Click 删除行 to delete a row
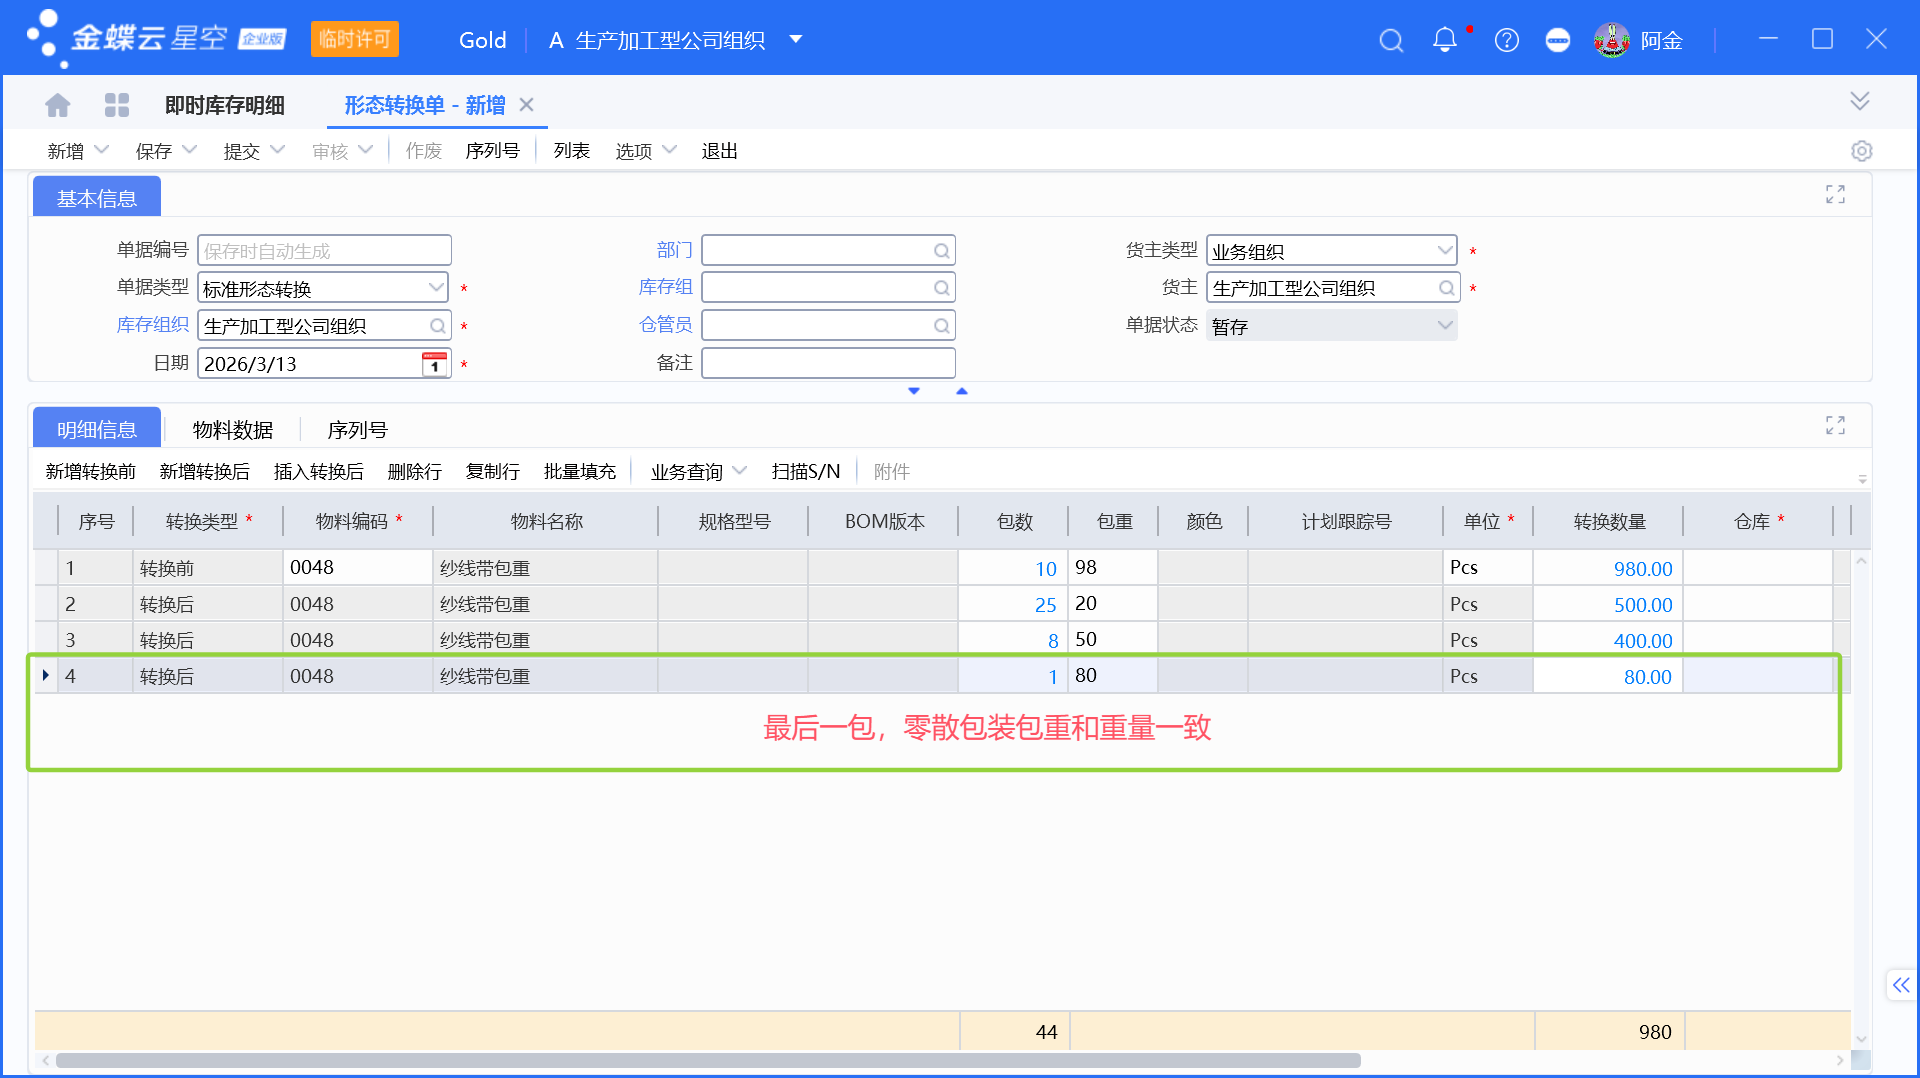1920x1078 pixels. (414, 471)
